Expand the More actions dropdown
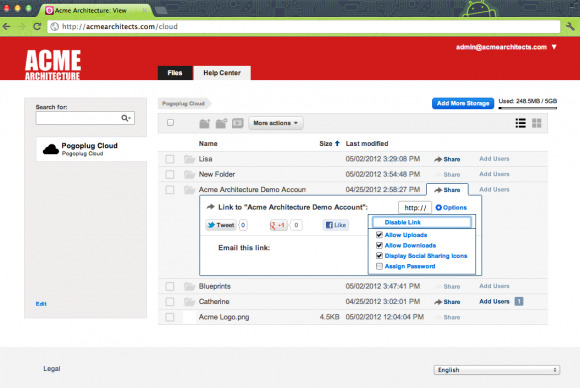This screenshot has height=388, width=580. coord(276,123)
